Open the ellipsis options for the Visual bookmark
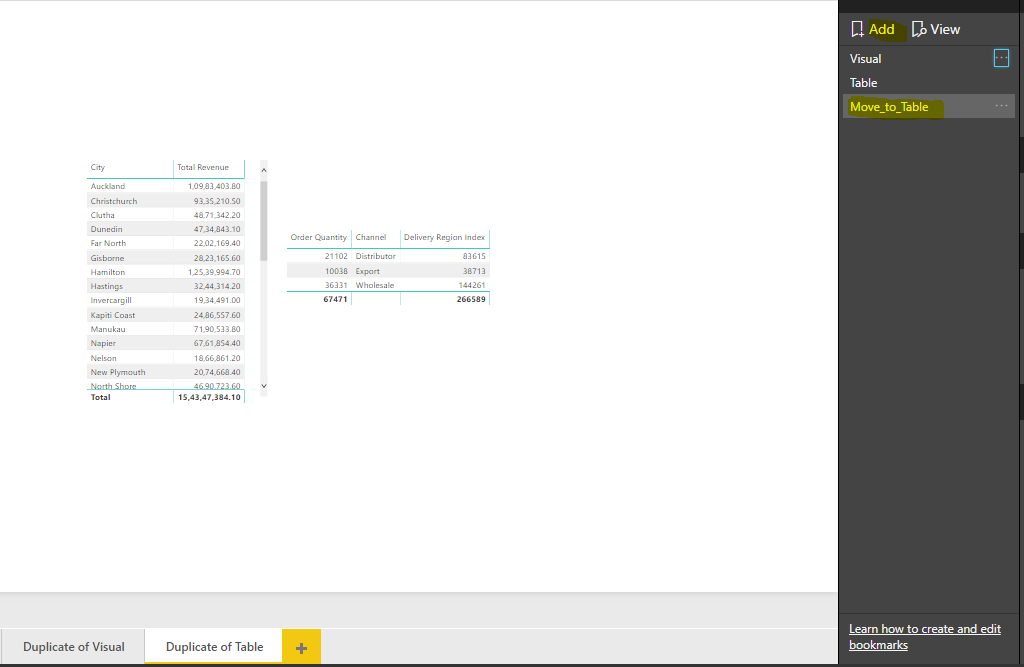This screenshot has height=667, width=1024. (1001, 58)
